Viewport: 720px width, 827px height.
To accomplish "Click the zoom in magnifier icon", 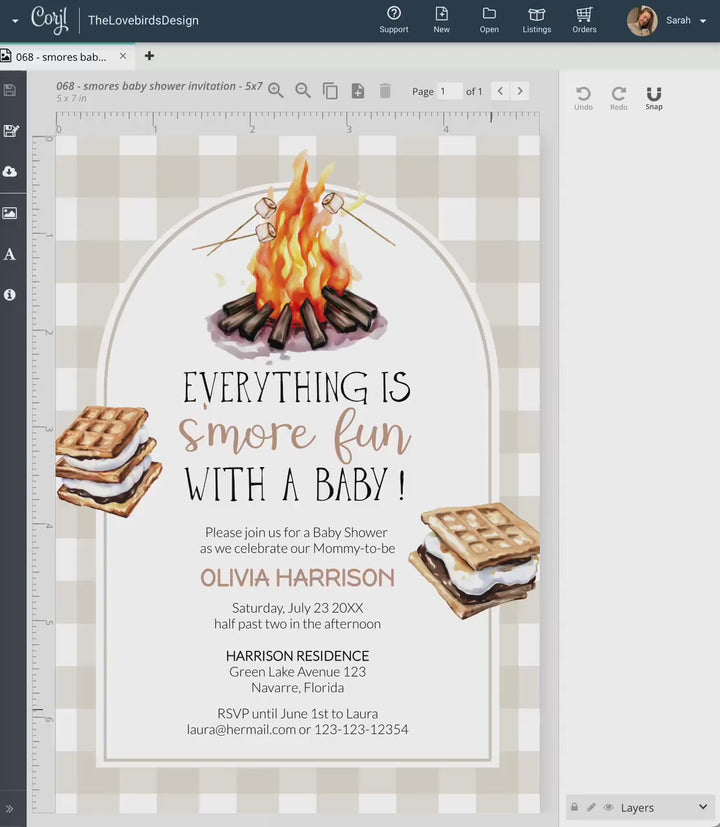I will (276, 91).
